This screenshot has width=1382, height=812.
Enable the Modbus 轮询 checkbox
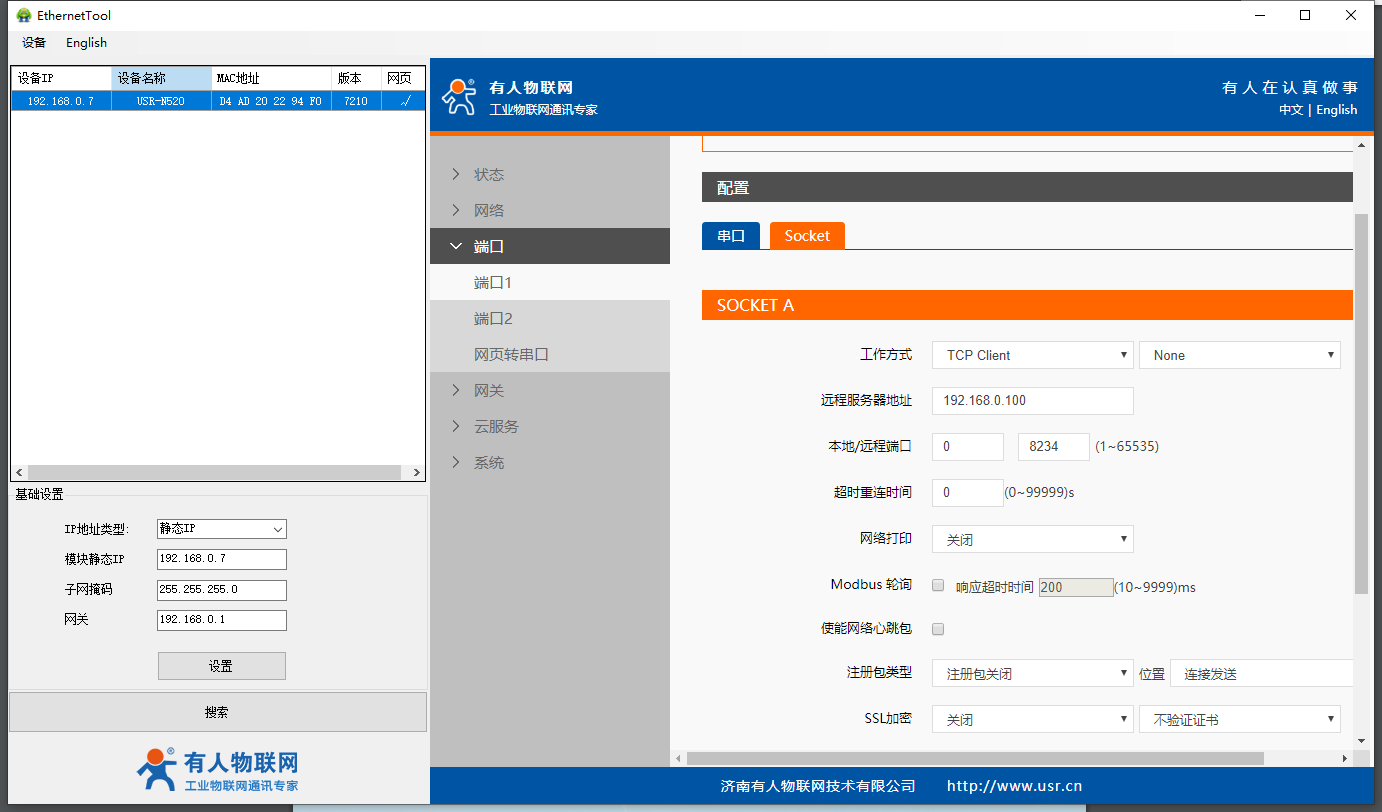point(938,586)
